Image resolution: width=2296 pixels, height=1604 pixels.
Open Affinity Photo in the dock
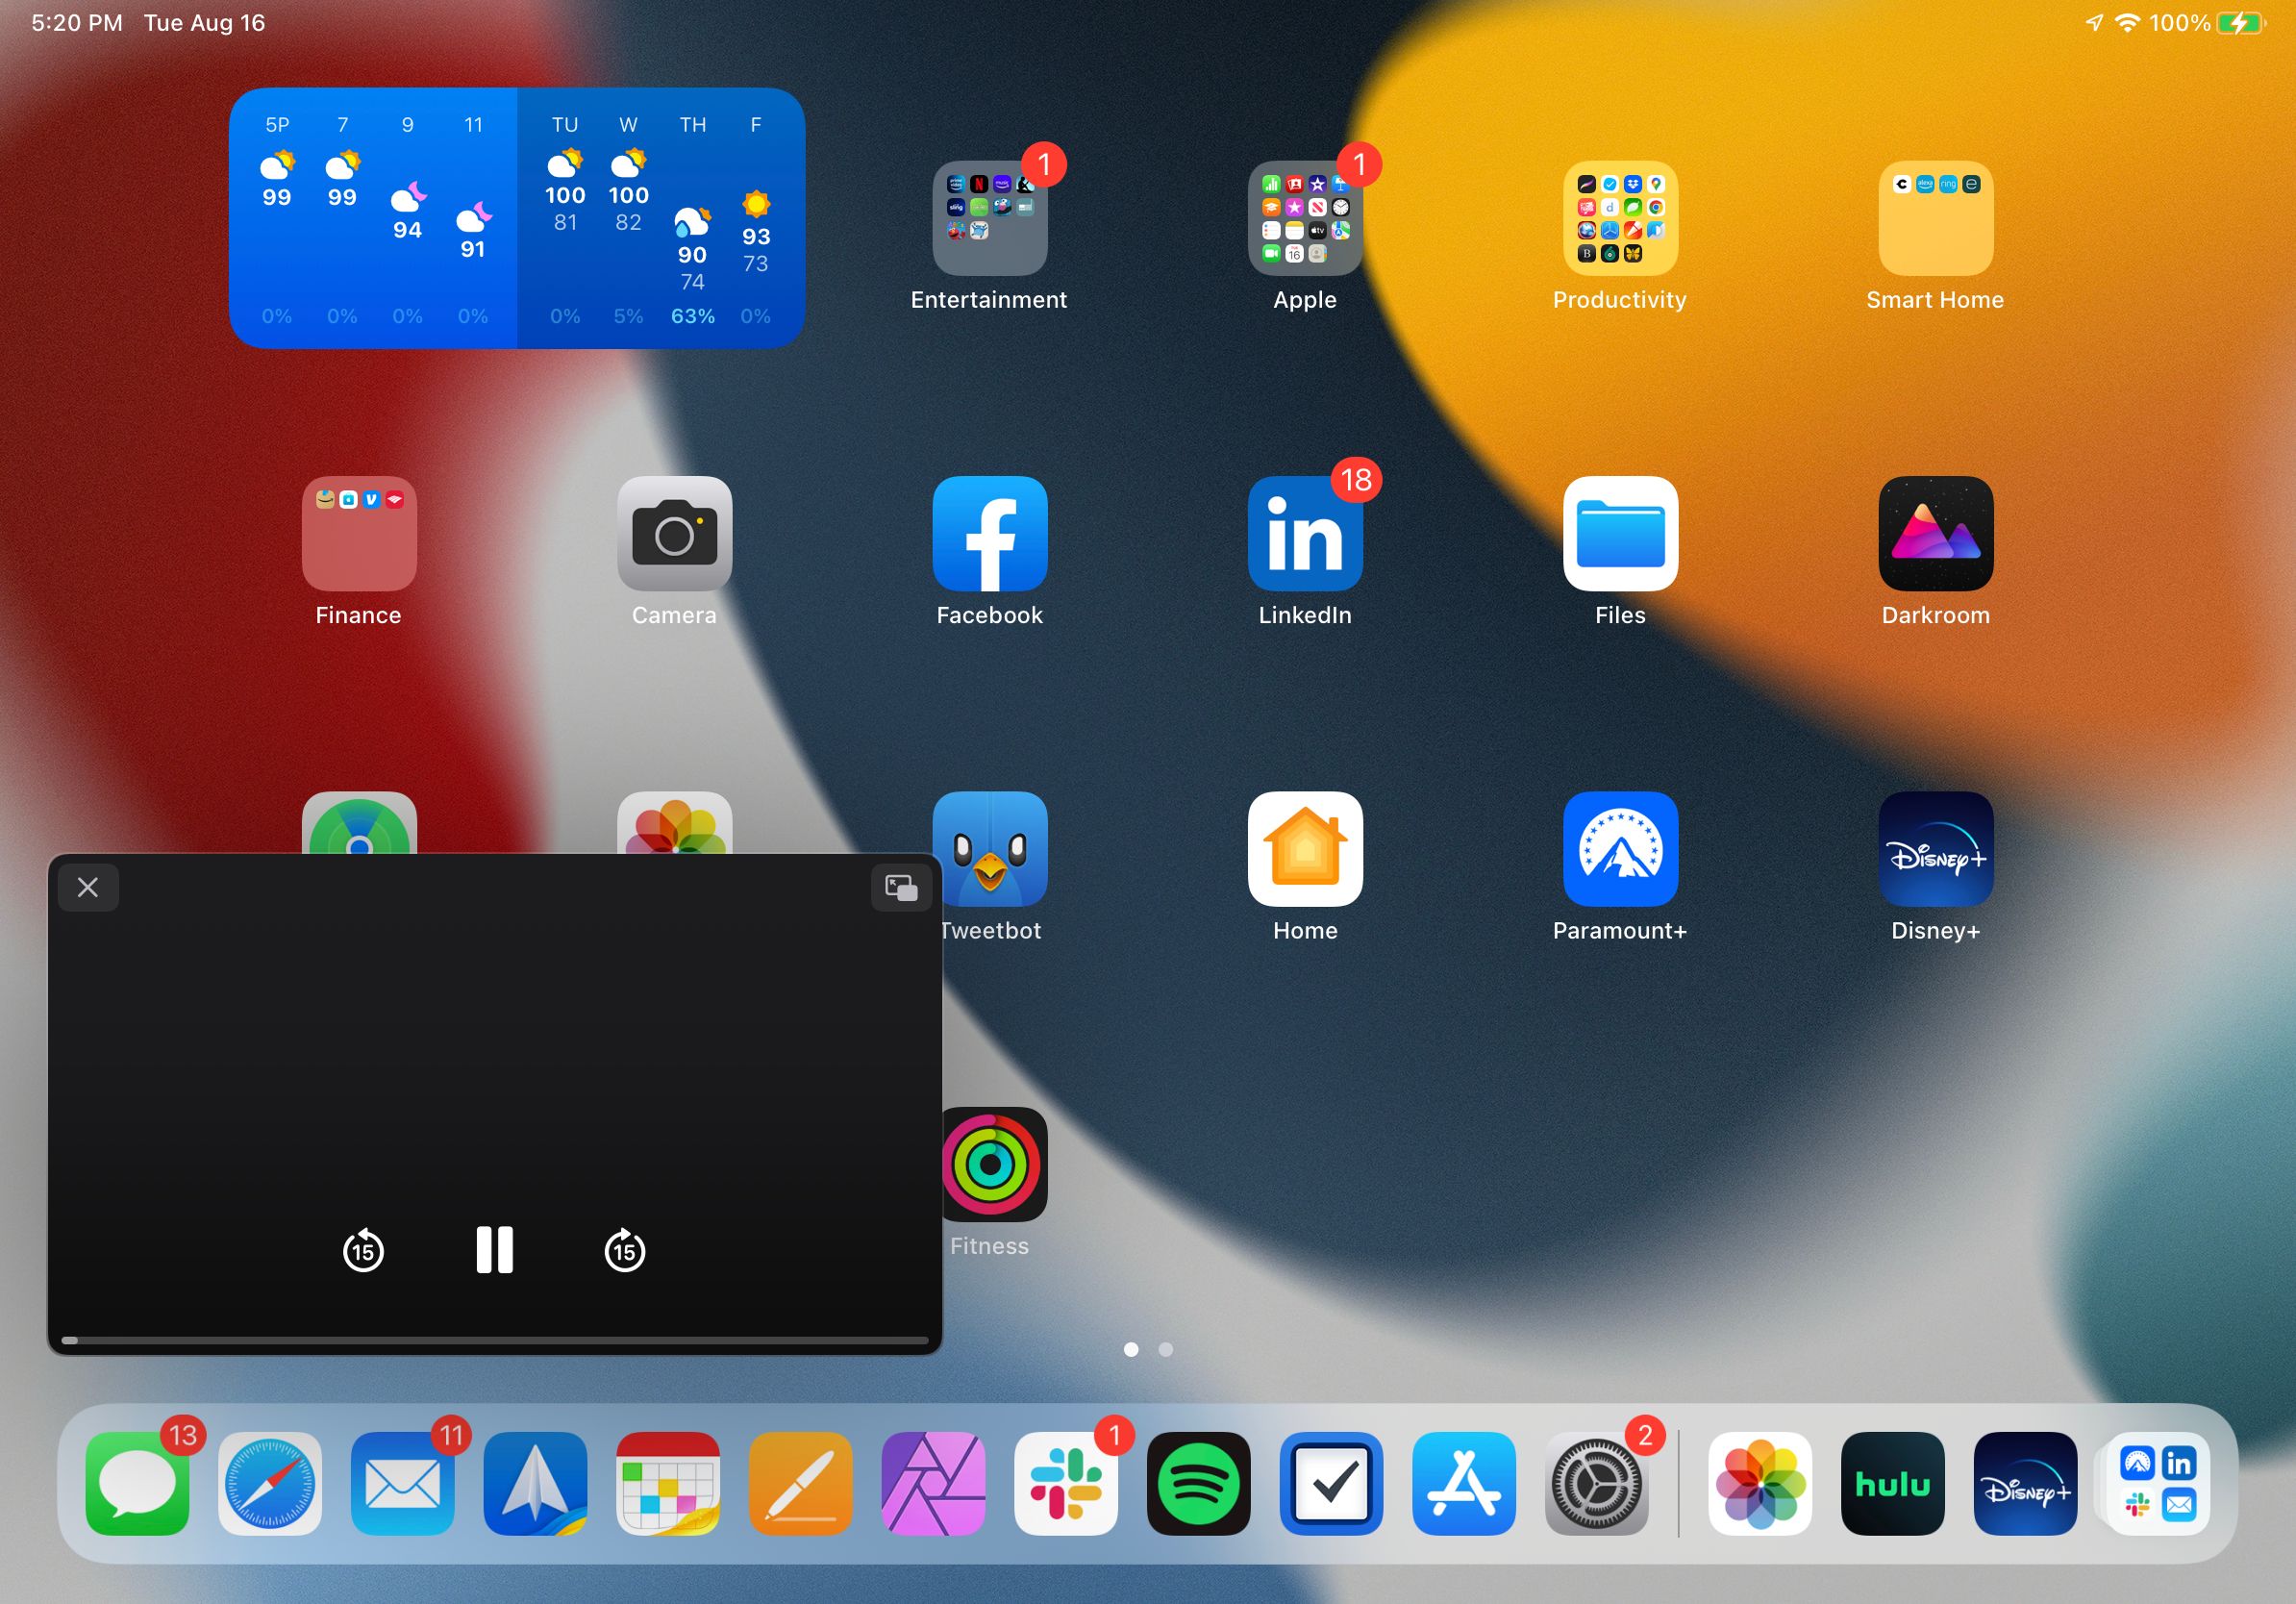[934, 1483]
